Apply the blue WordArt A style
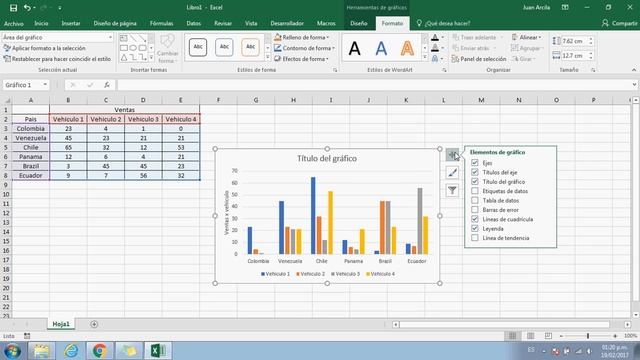 point(381,48)
